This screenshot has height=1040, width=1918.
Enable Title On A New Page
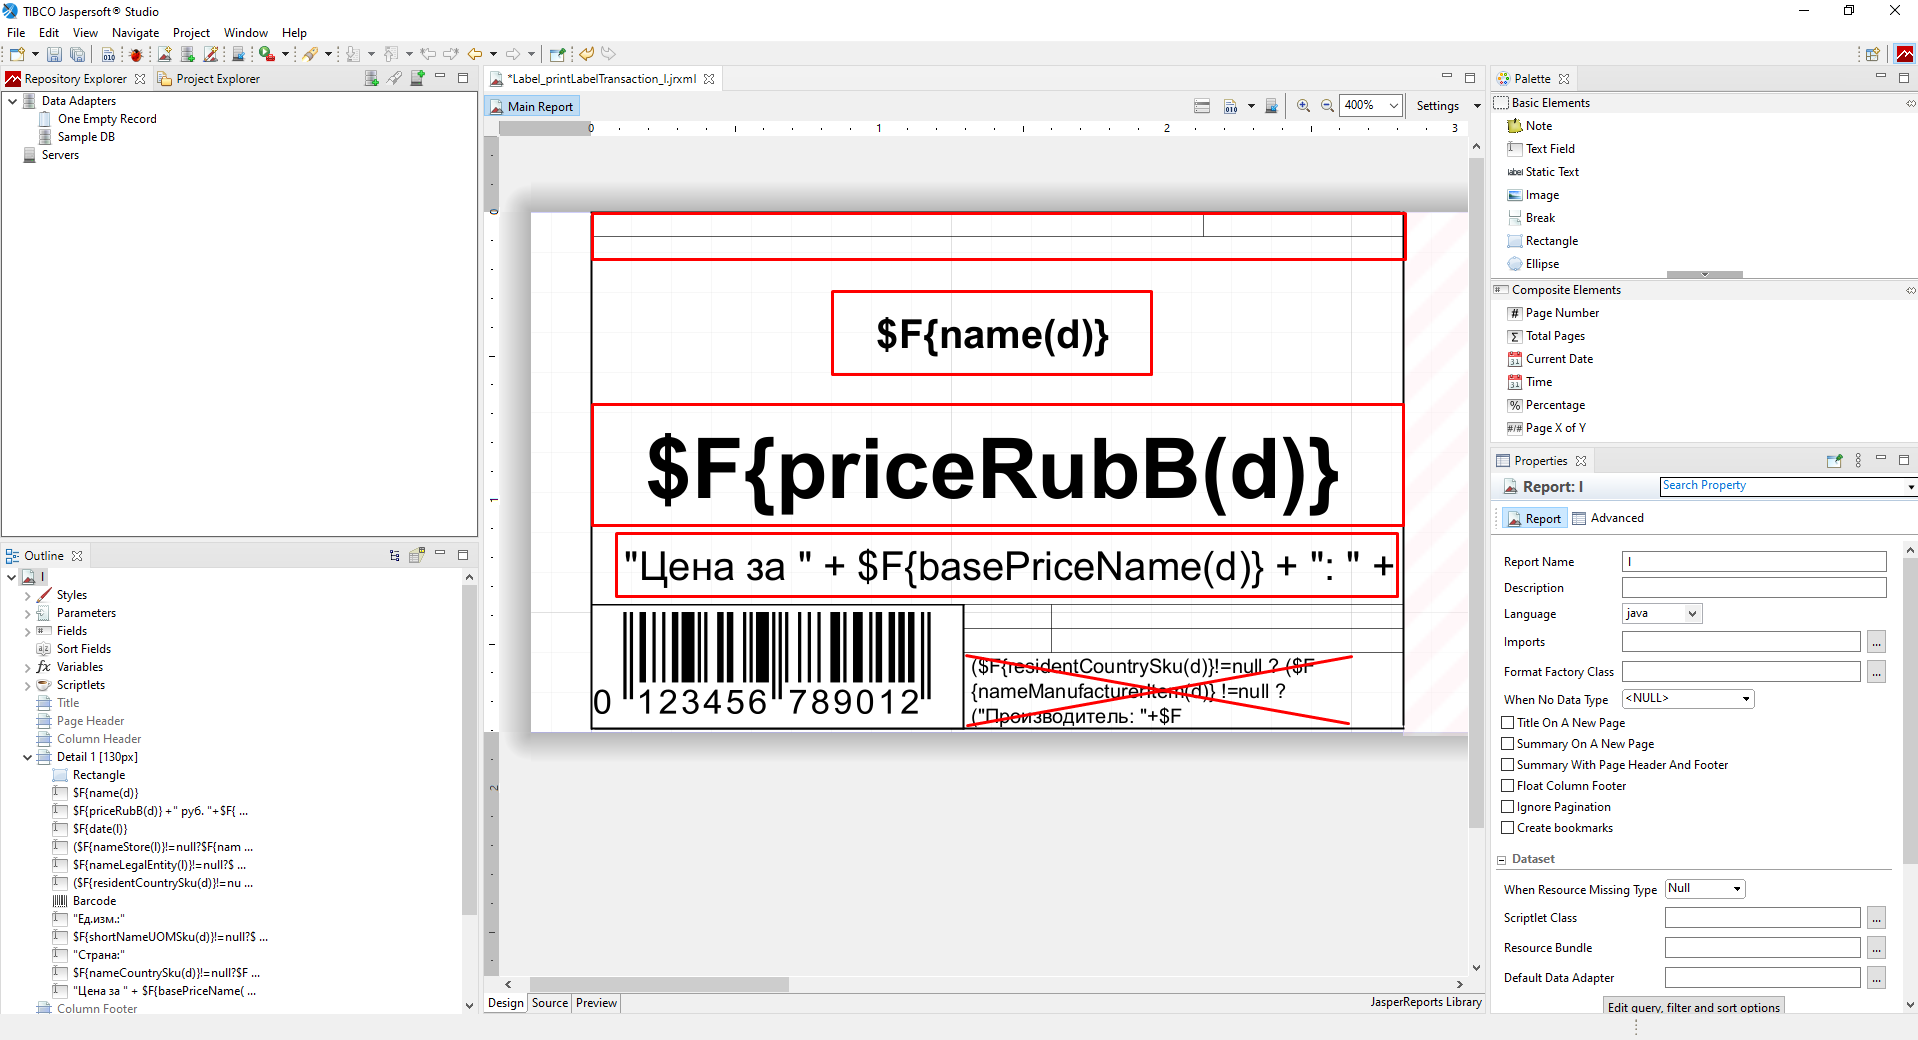(x=1508, y=723)
